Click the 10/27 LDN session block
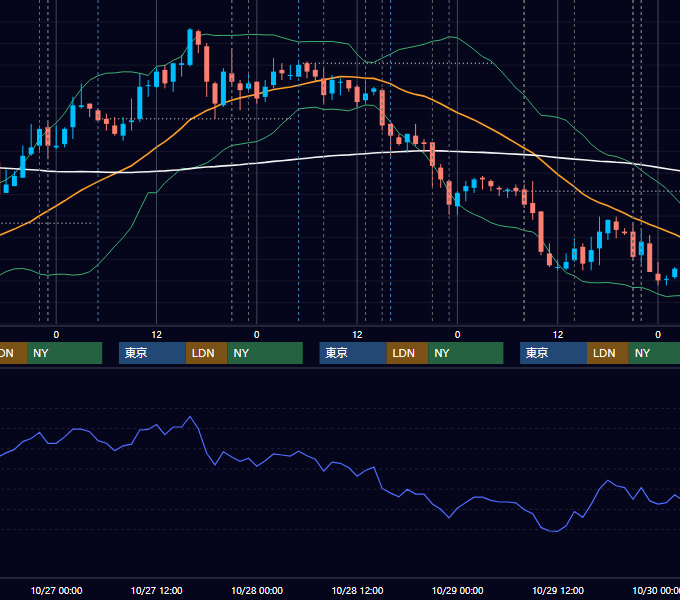This screenshot has width=680, height=600. (x=206, y=353)
